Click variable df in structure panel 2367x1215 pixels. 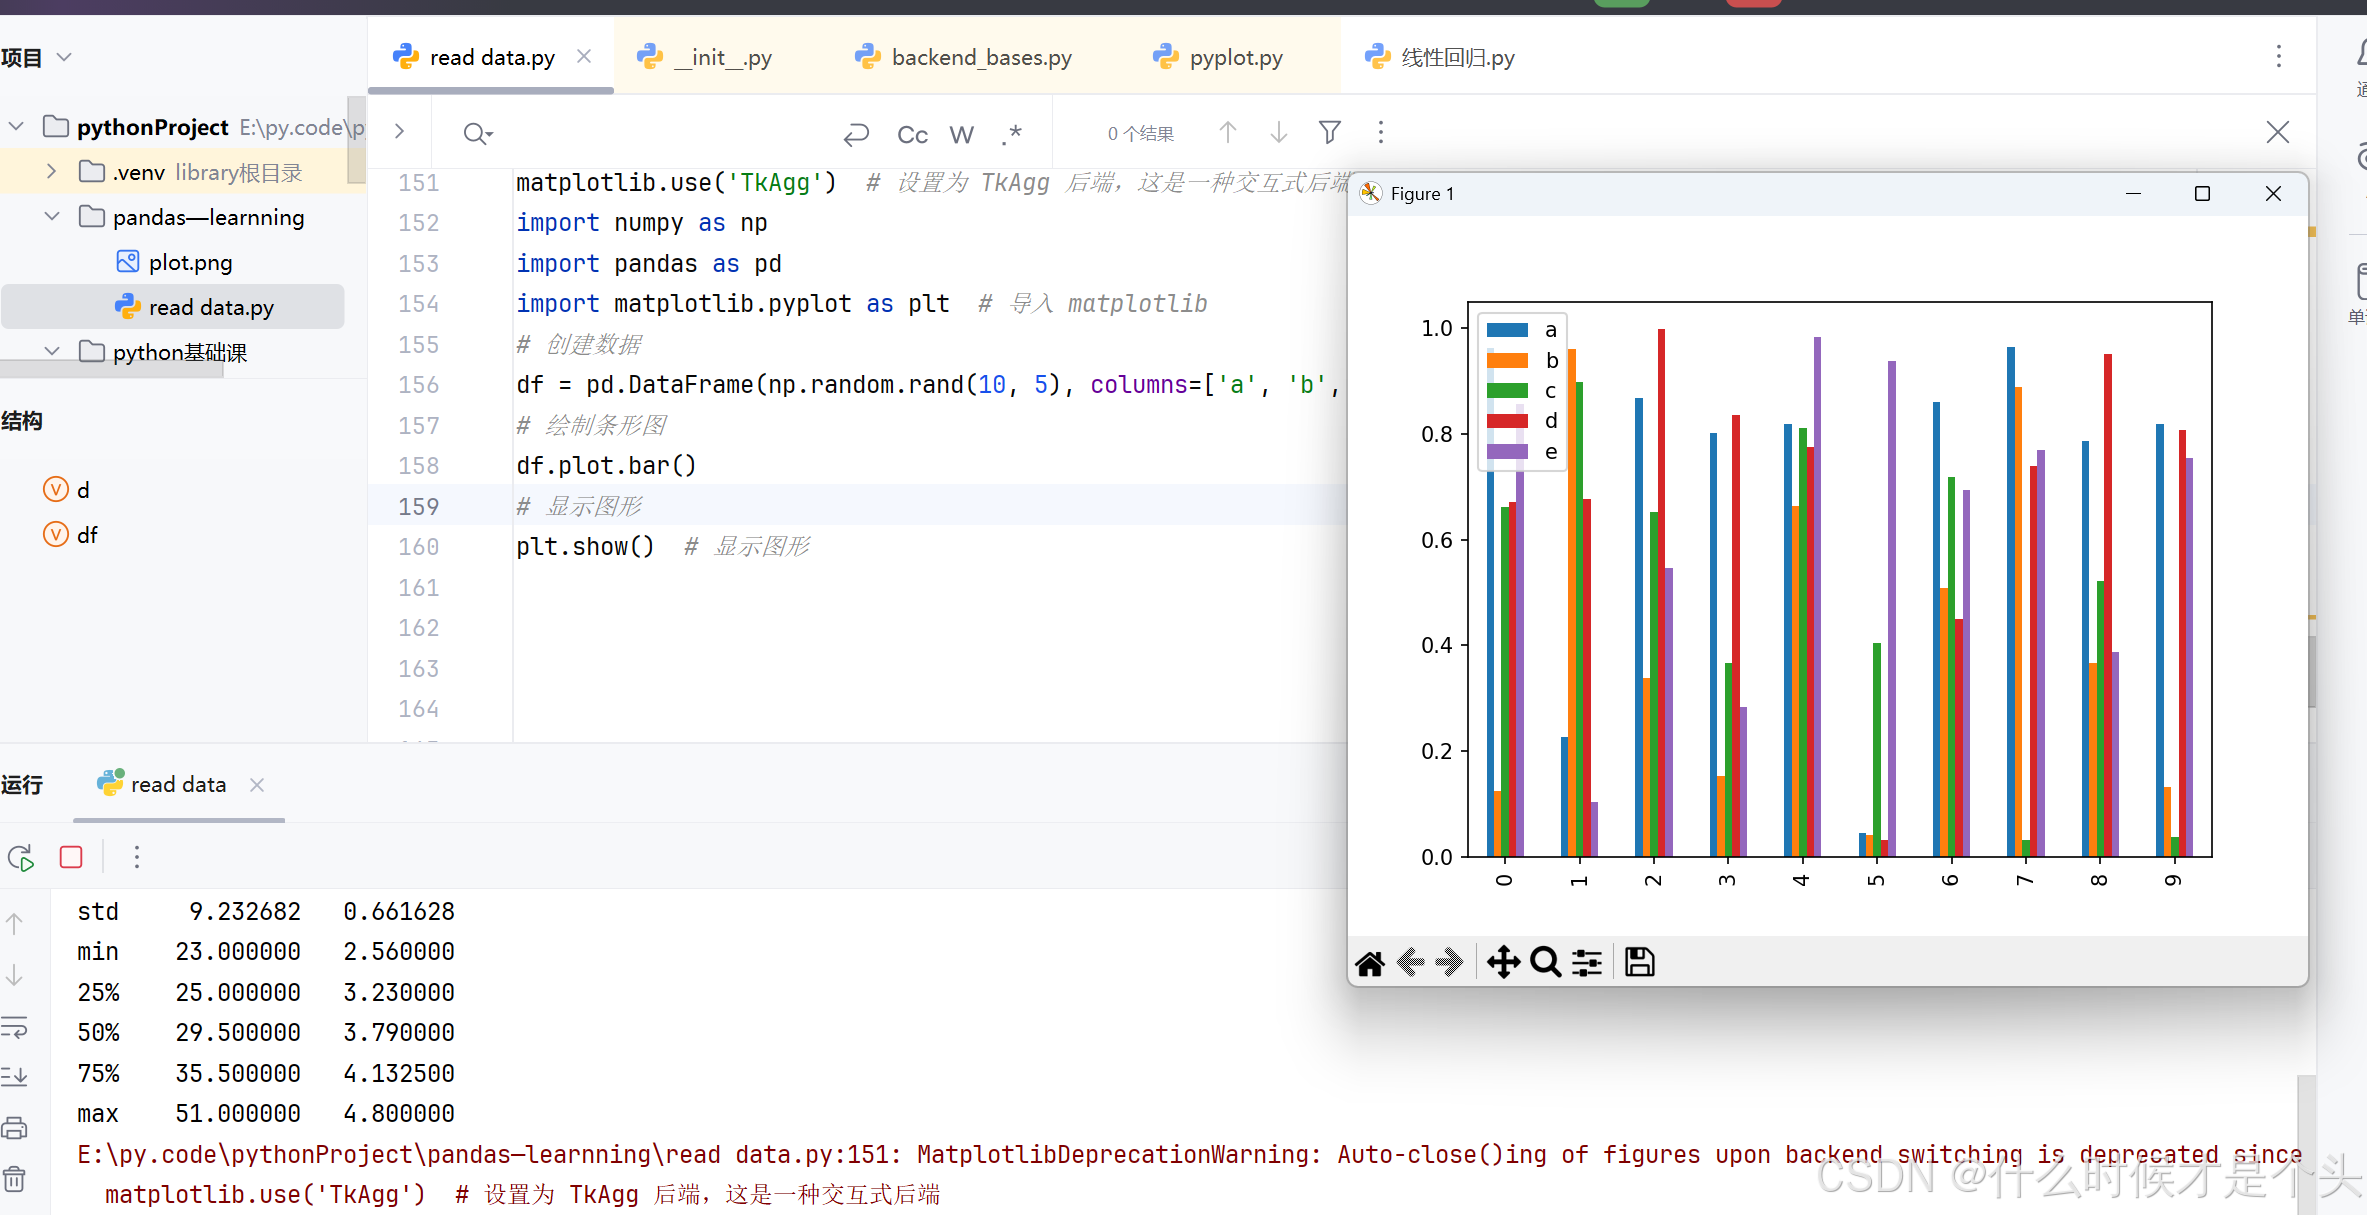87,535
